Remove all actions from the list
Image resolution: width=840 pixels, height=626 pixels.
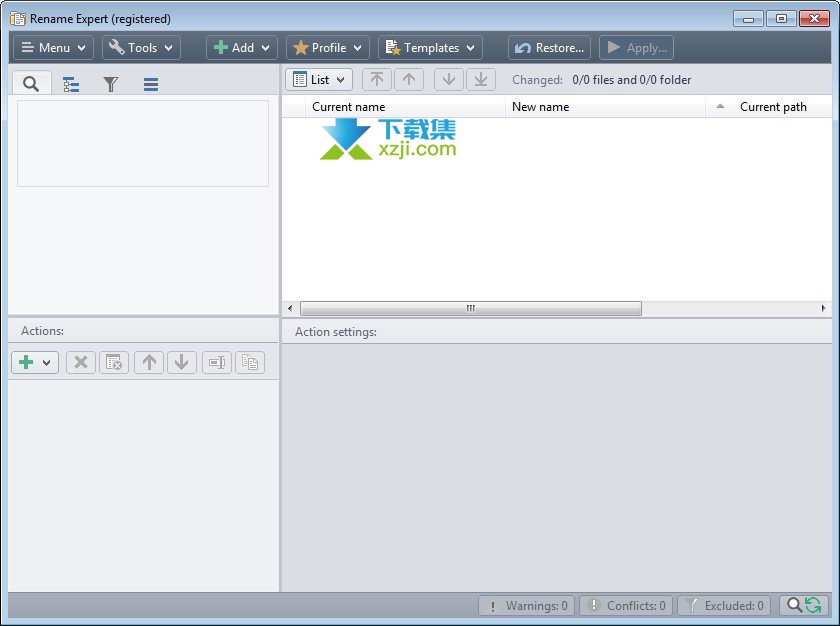pyautogui.click(x=114, y=363)
